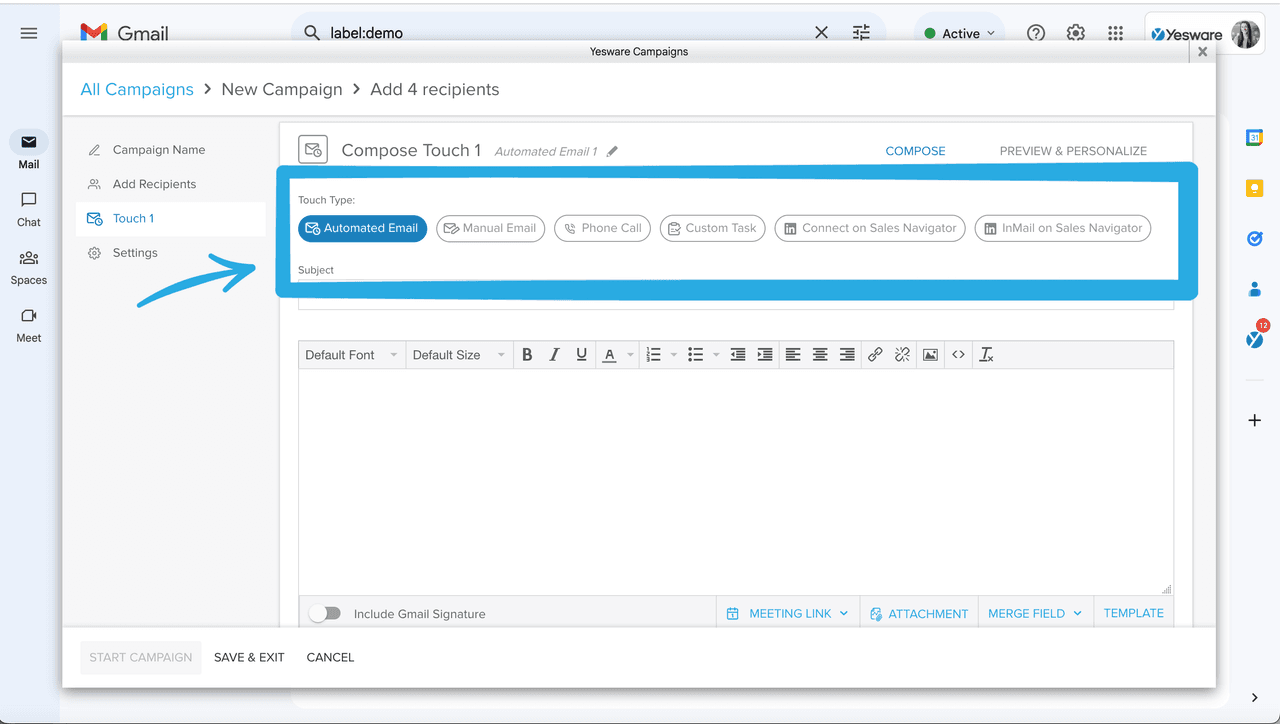
Task: Switch to the PREVIEW & PERSONALIZE tab
Action: [x=1073, y=151]
